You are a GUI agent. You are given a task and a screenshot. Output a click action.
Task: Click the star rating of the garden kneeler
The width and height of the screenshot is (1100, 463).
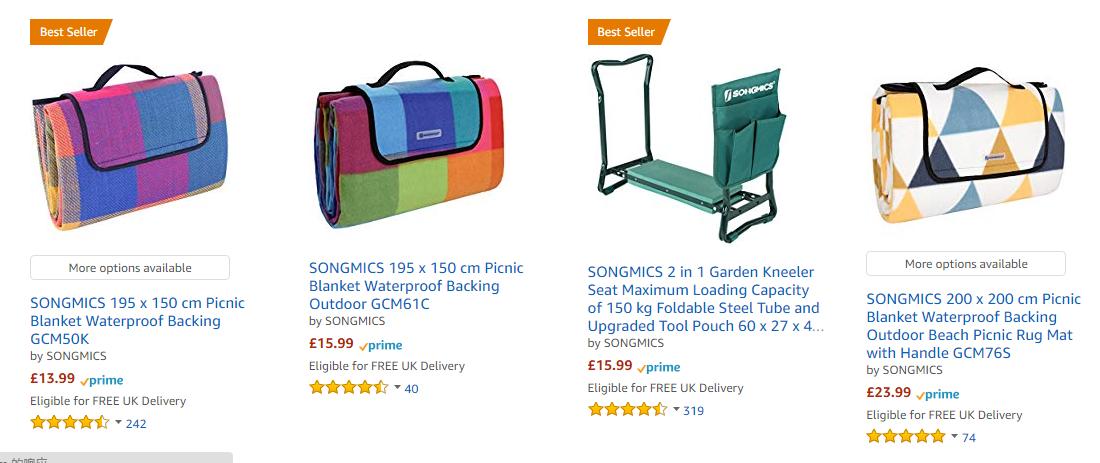click(627, 409)
